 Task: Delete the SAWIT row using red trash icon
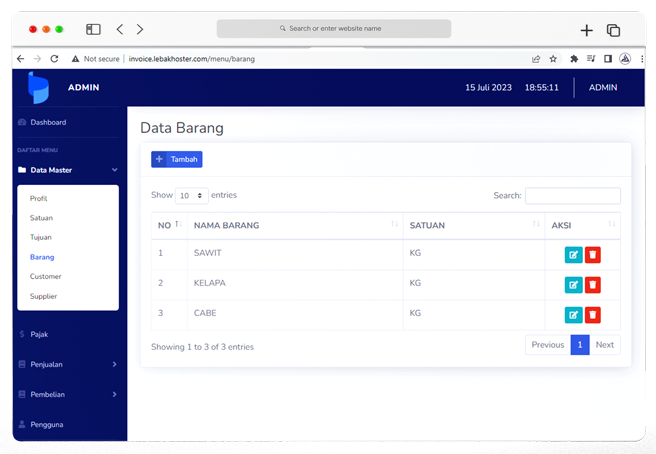coord(593,255)
